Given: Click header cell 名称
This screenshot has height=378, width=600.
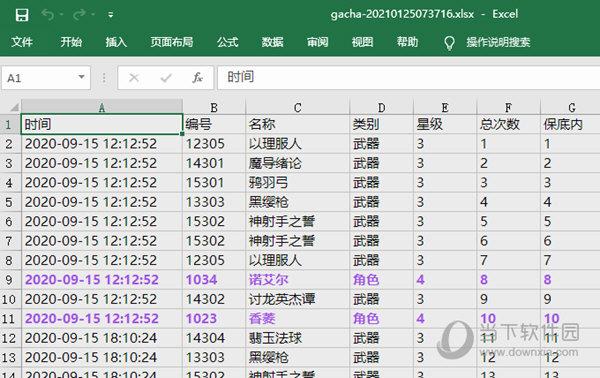Looking at the screenshot, I should click(297, 124).
